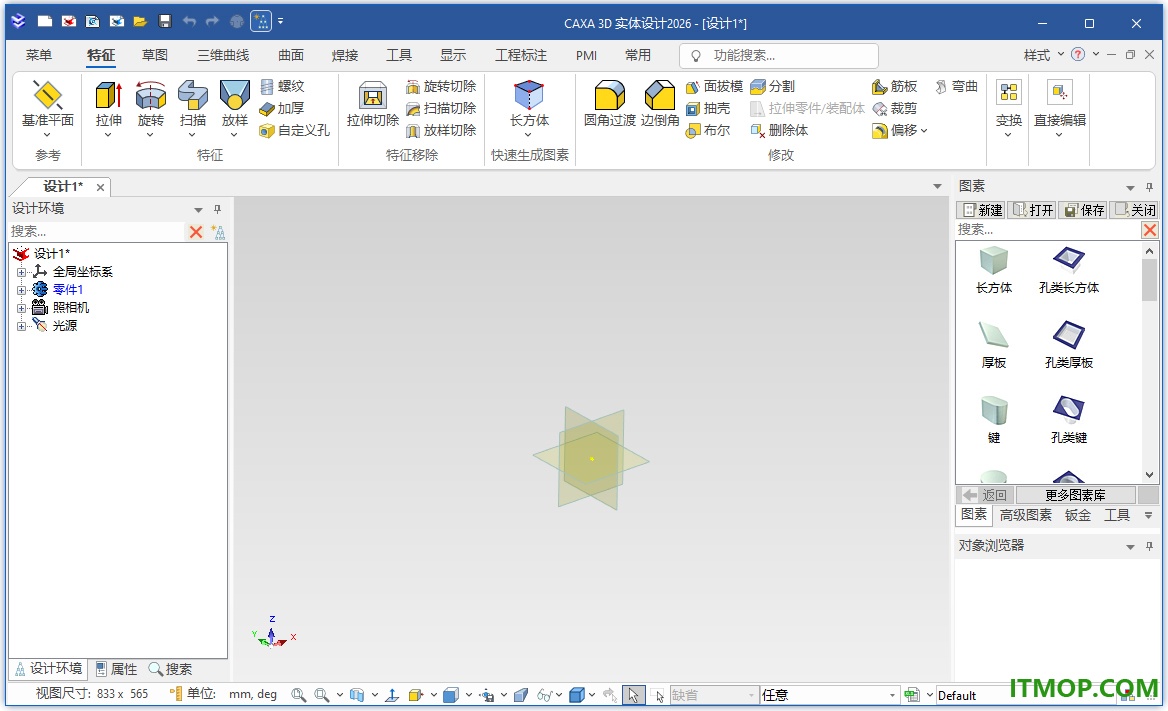
Task: Select the 扫描 sweep tool
Action: point(193,109)
